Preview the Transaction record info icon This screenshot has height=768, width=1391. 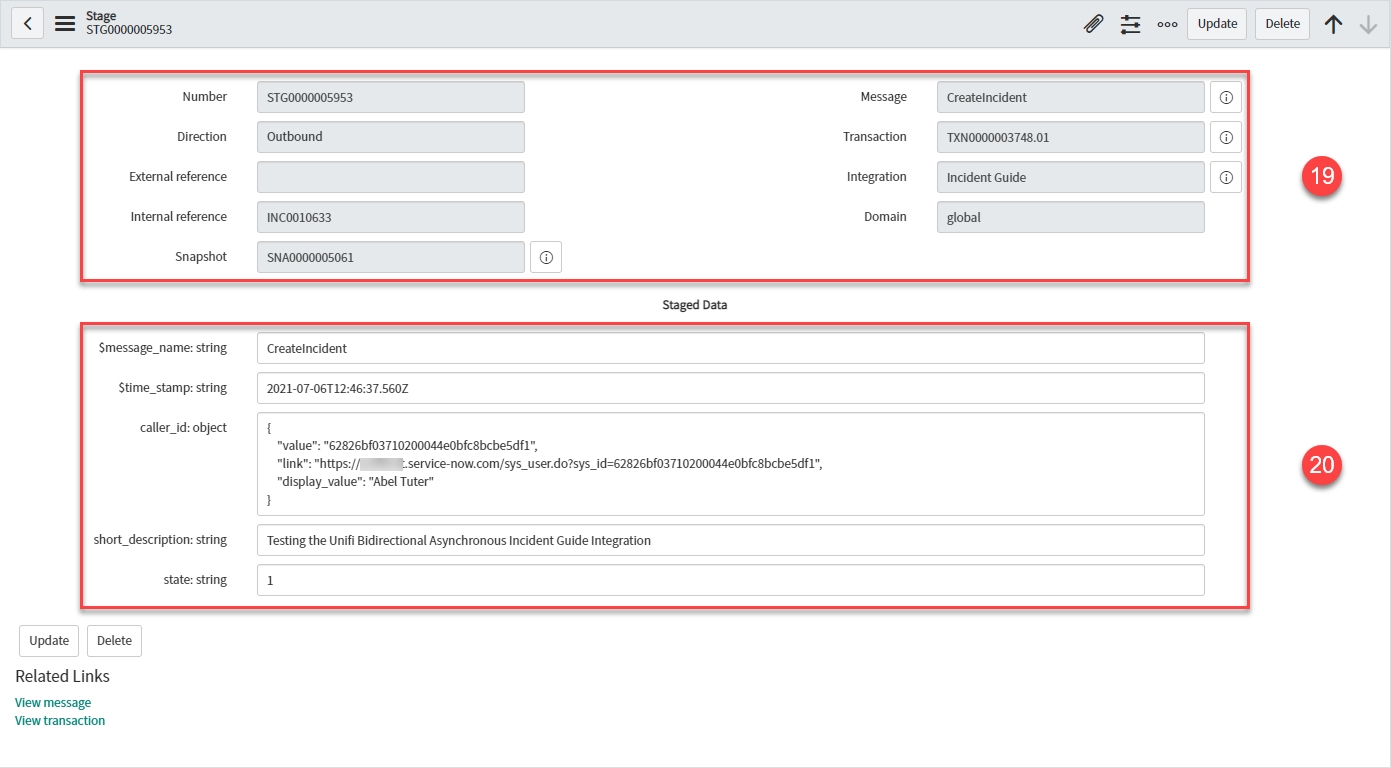coord(1225,137)
